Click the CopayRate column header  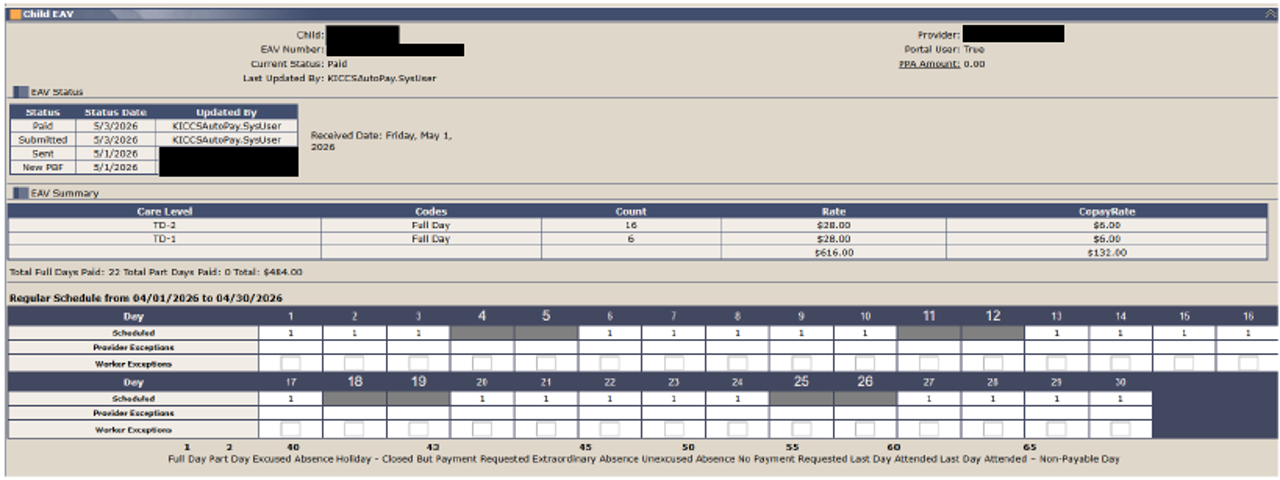1107,212
